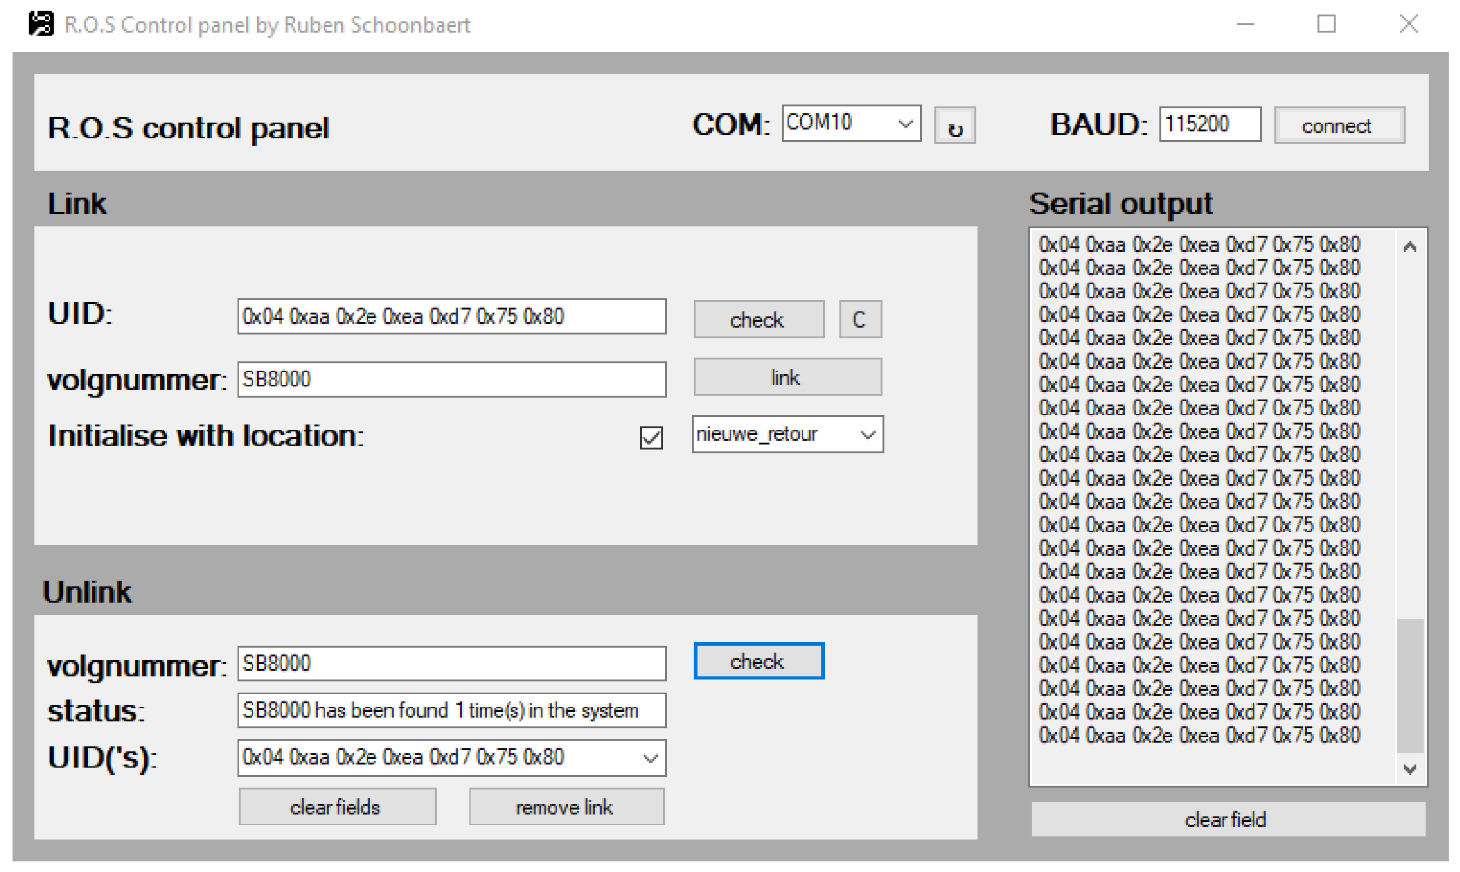The width and height of the screenshot is (1460, 872).
Task: Click check button in Unlink section
Action: [x=758, y=662]
